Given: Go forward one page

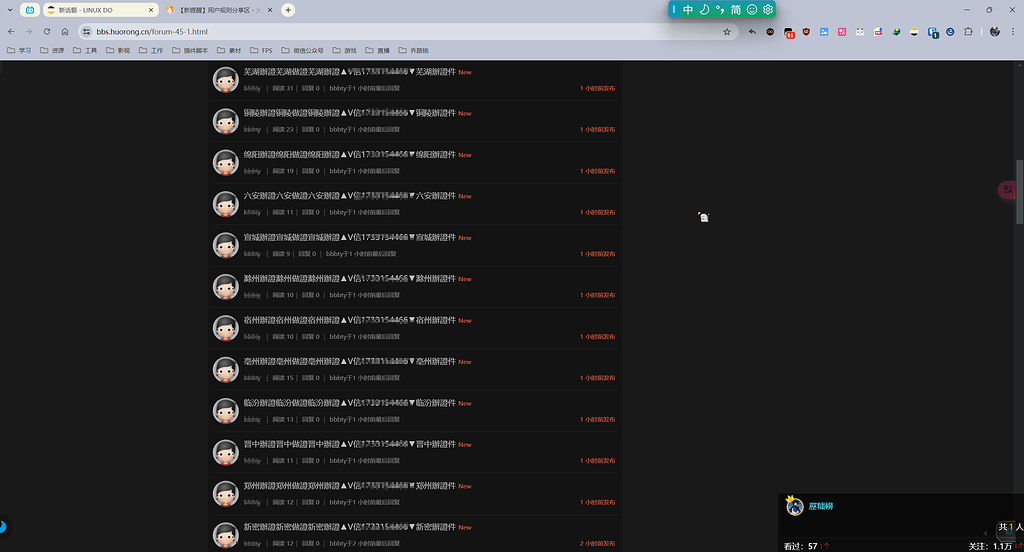Looking at the screenshot, I should coord(29,31).
